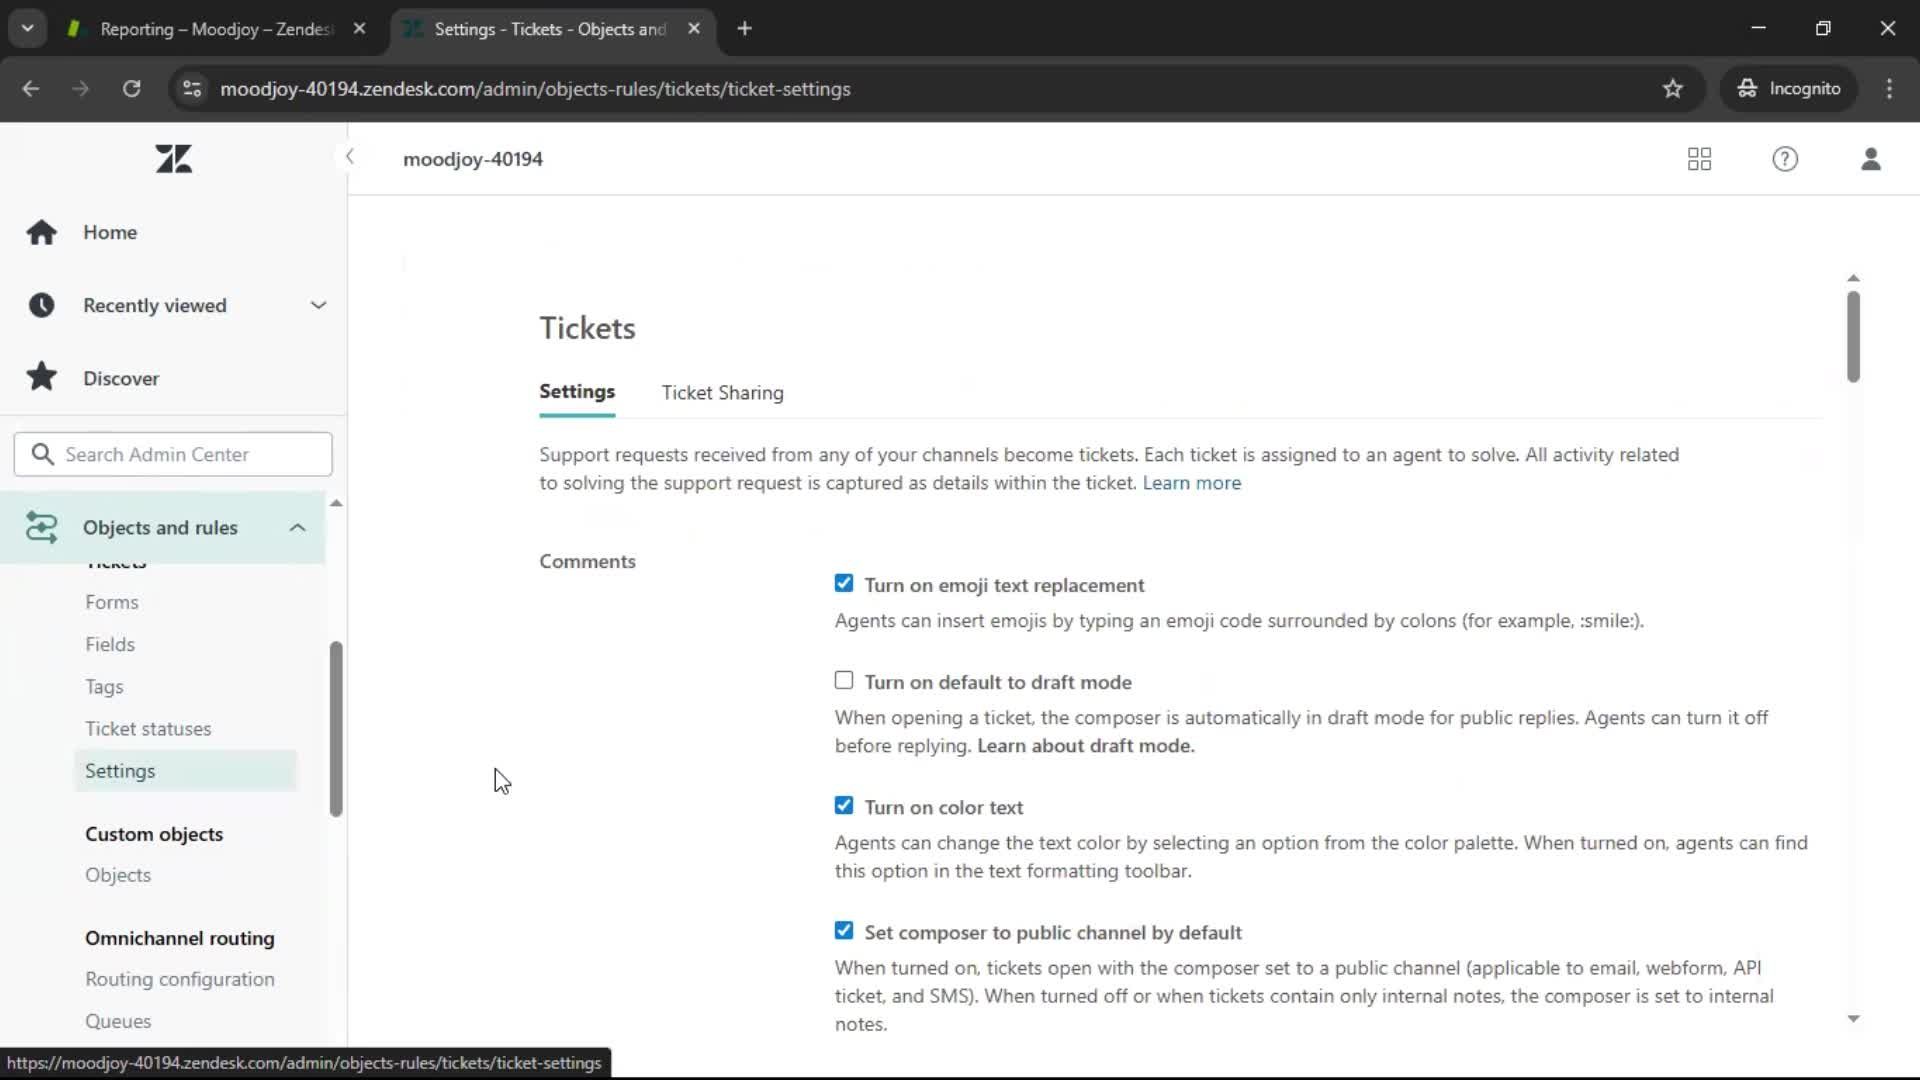Click the Home house icon

(x=42, y=232)
